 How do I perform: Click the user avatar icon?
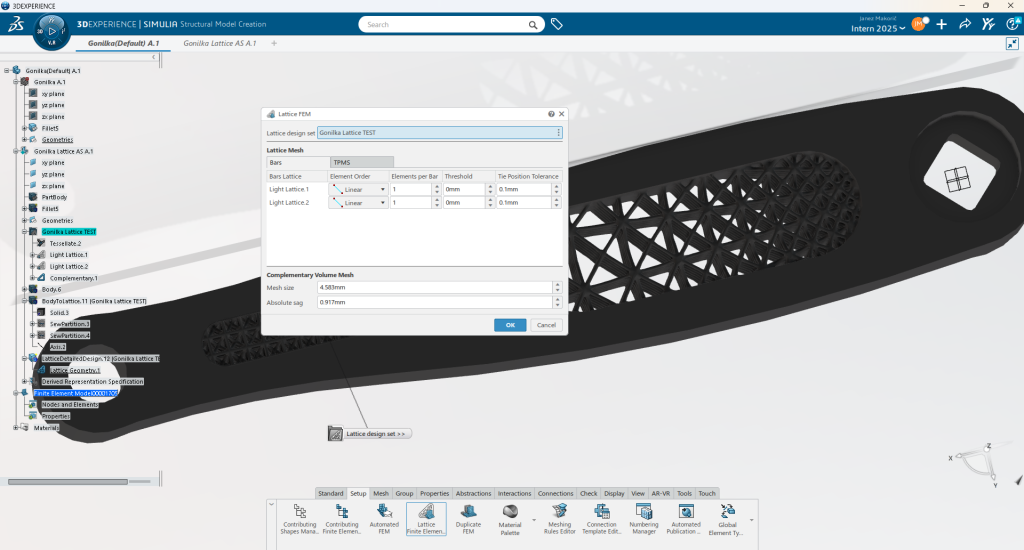point(919,24)
